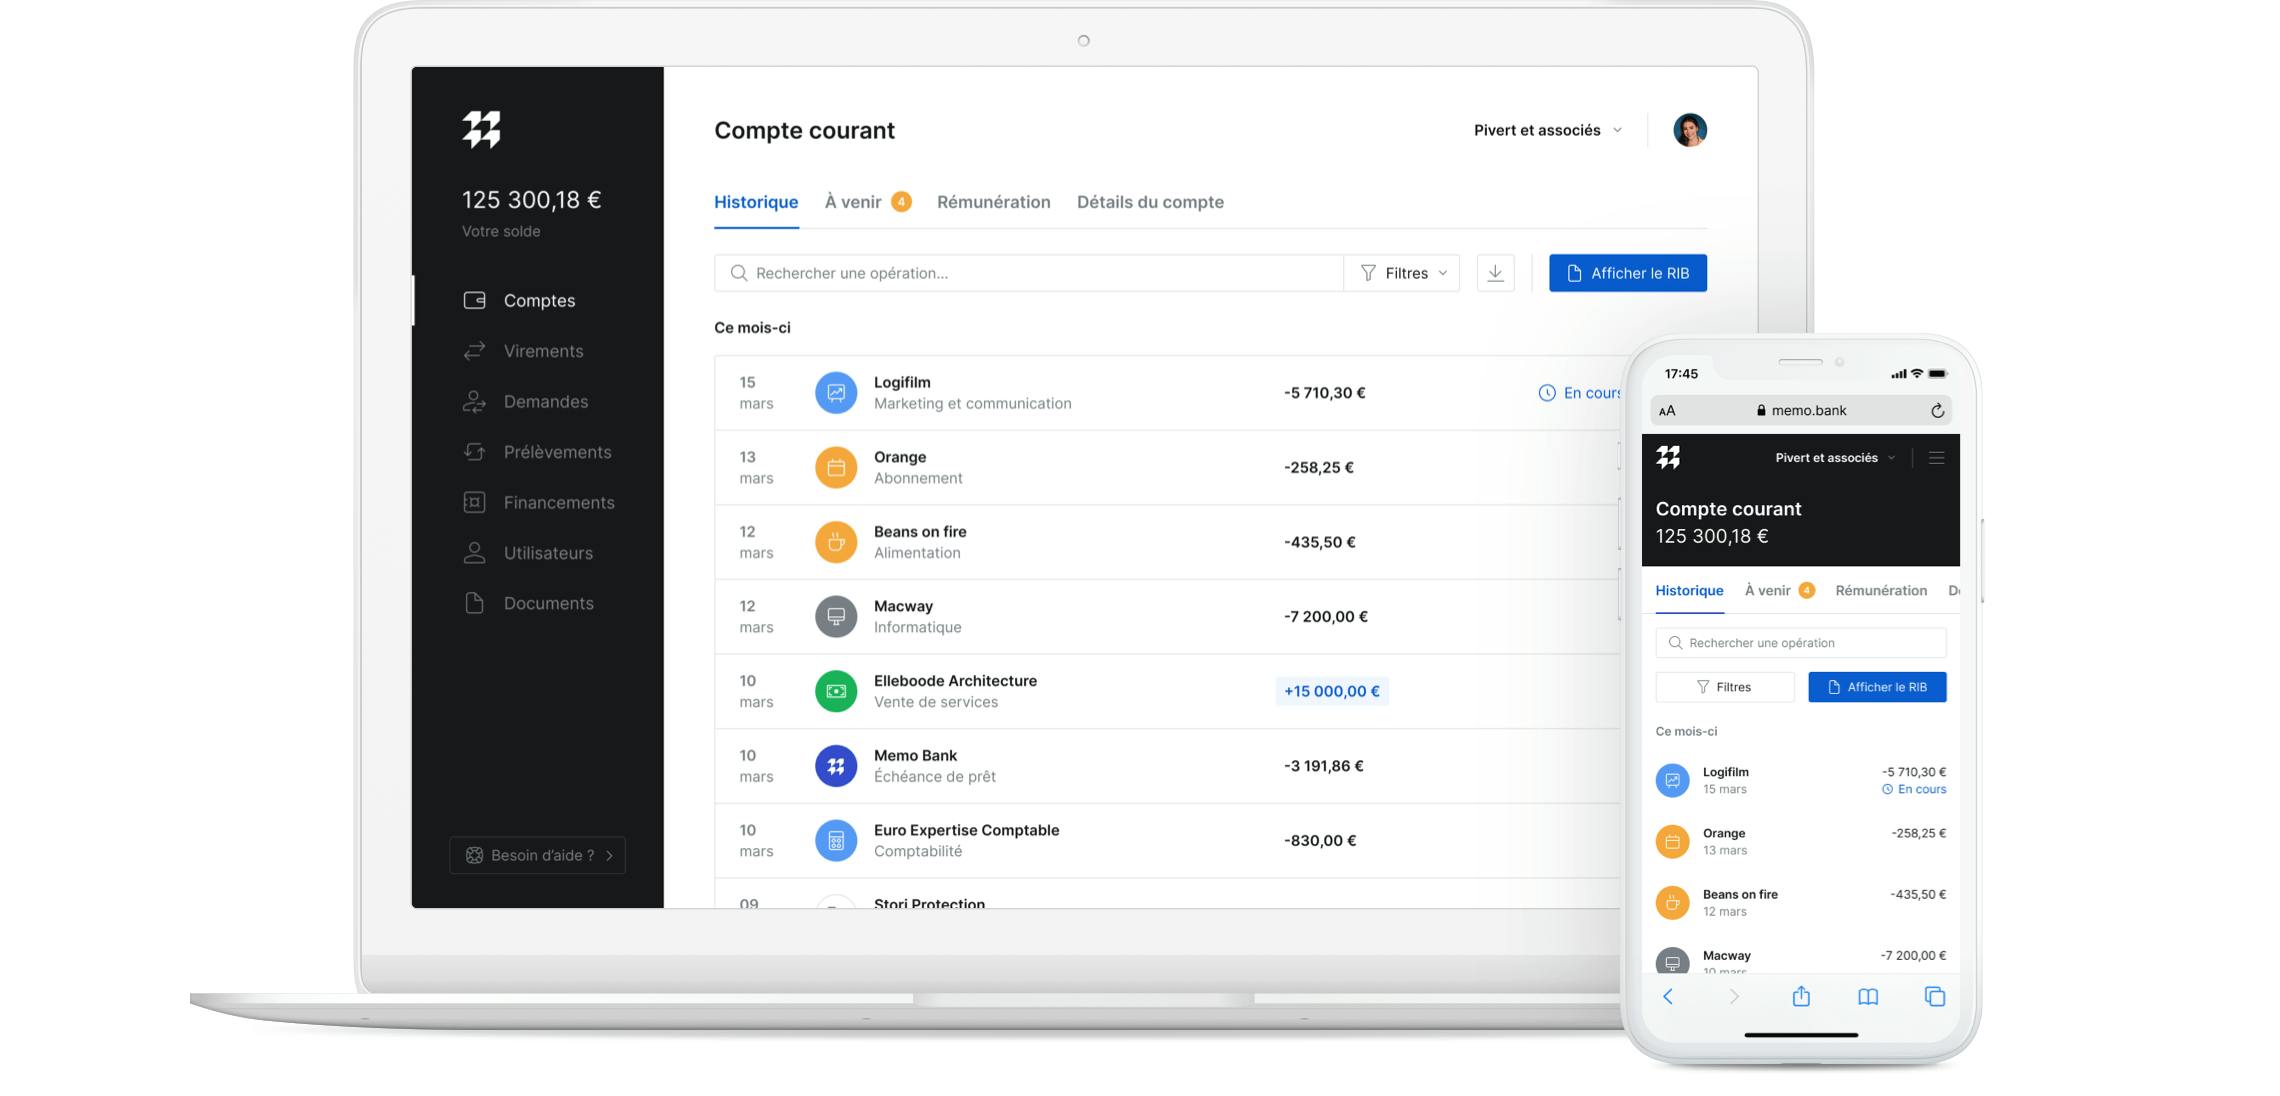The height and width of the screenshot is (1096, 2280).
Task: Click the Safari tabs icon on phone
Action: (1935, 996)
